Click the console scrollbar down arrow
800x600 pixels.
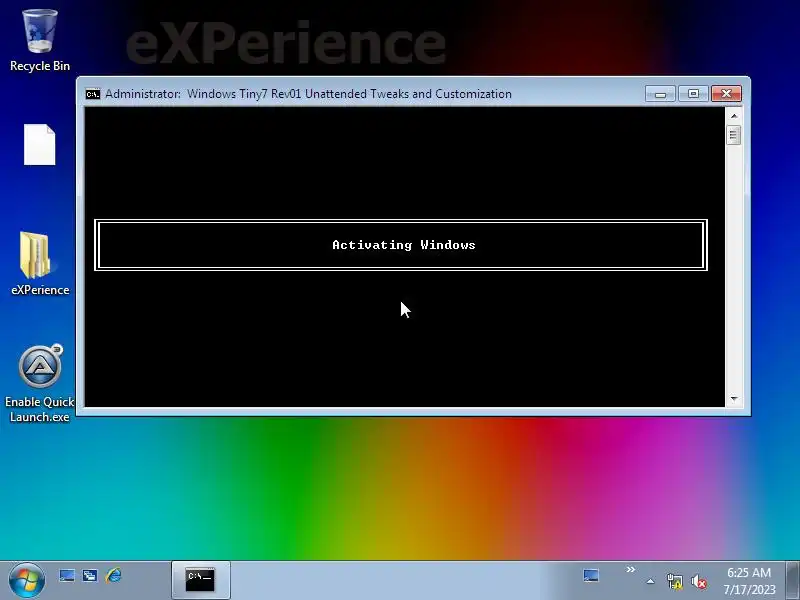[x=734, y=398]
